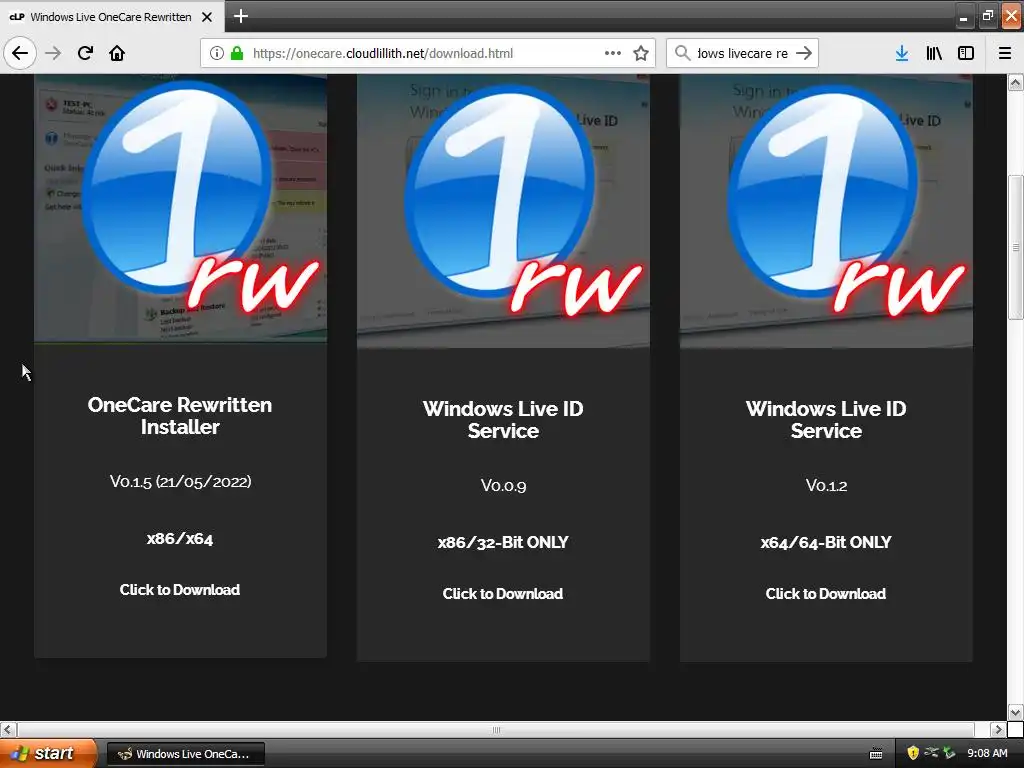Select the Windows Live OneCare Rewritten tab
The image size is (1024, 768).
coord(112,17)
